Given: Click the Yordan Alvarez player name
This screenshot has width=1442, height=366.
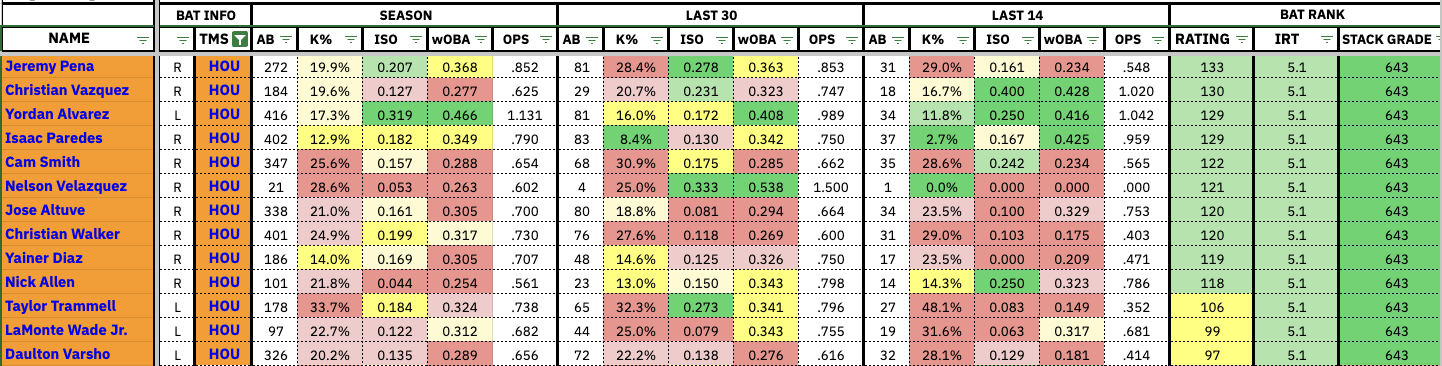Looking at the screenshot, I should pos(57,114).
